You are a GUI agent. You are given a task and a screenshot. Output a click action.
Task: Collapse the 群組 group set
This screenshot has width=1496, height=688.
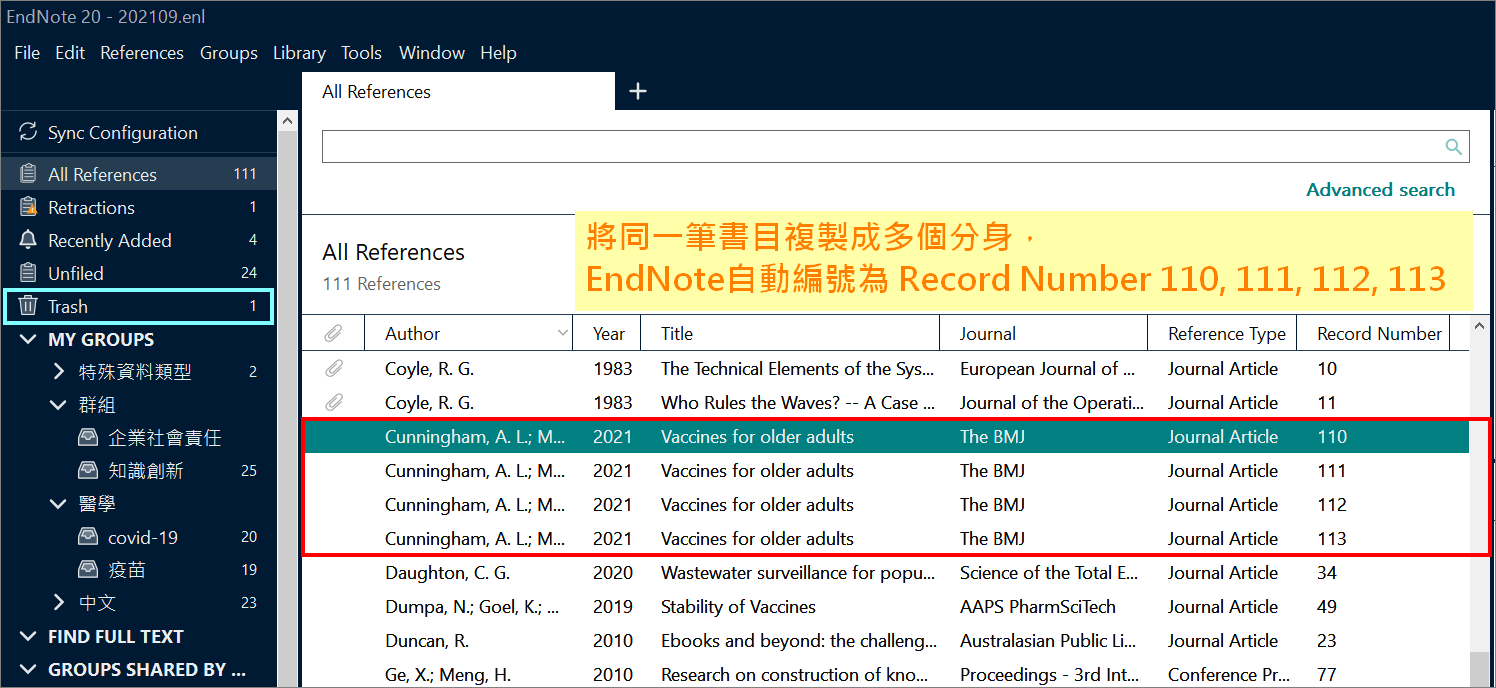(x=59, y=405)
